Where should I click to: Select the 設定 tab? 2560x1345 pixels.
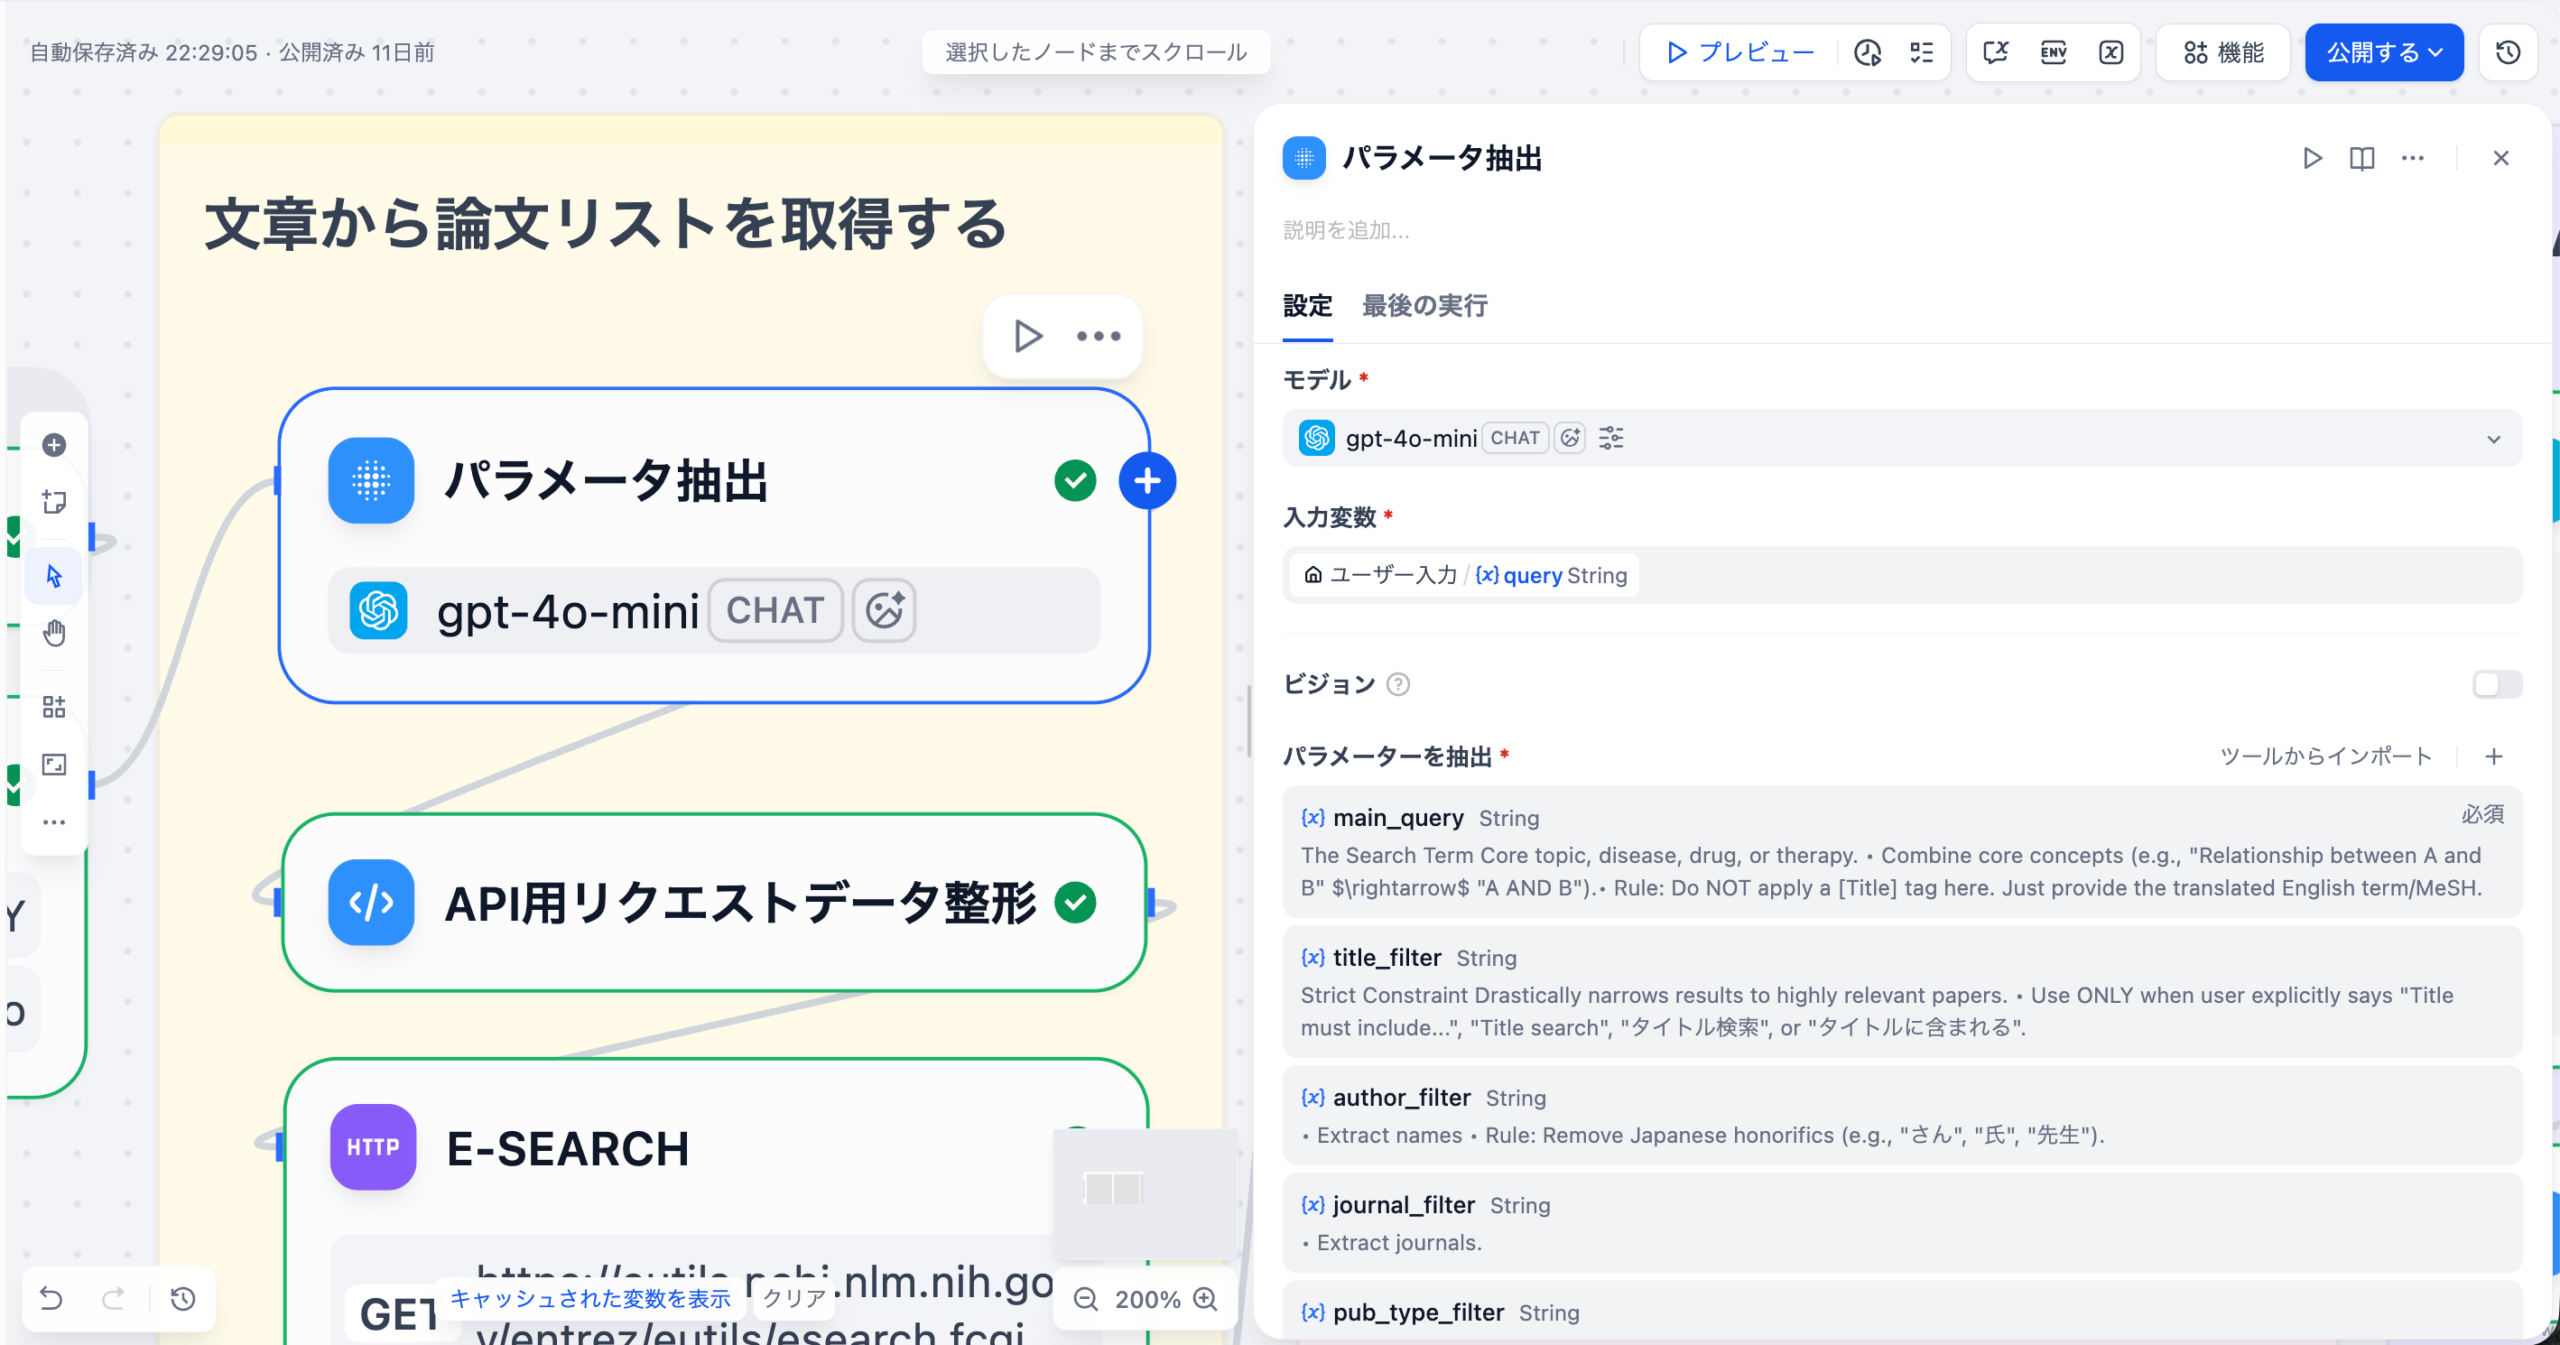[1307, 305]
